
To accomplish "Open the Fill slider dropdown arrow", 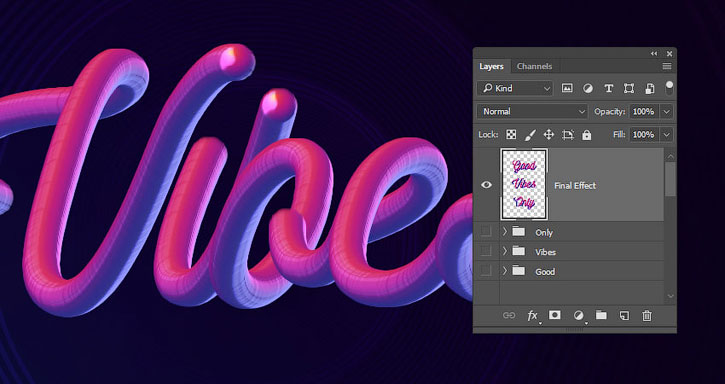I will tap(666, 135).
